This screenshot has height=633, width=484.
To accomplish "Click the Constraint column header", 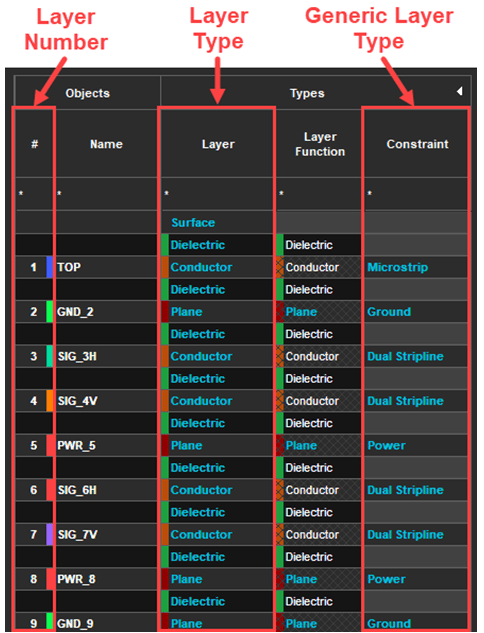I will (x=417, y=144).
